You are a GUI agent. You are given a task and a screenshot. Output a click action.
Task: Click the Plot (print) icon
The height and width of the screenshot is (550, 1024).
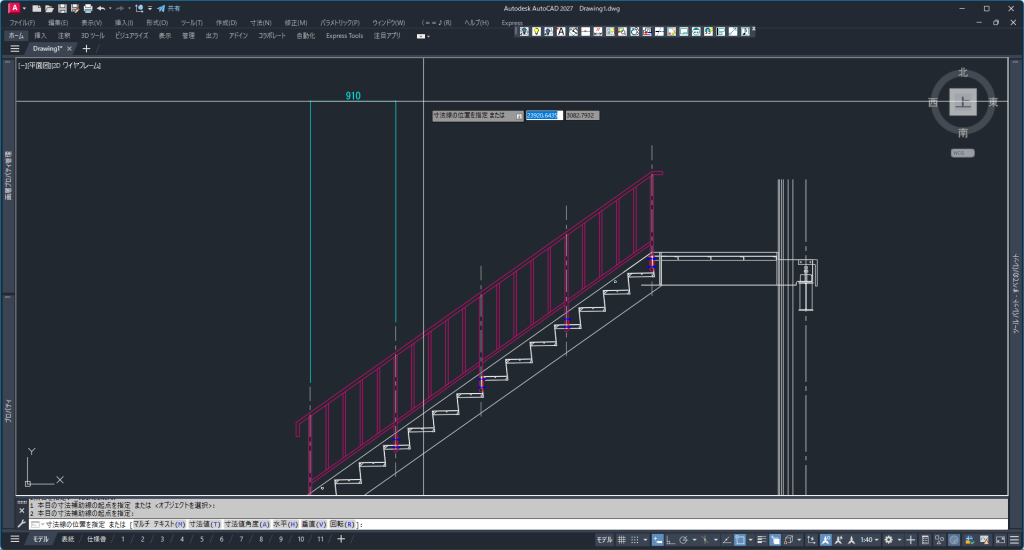[87, 8]
